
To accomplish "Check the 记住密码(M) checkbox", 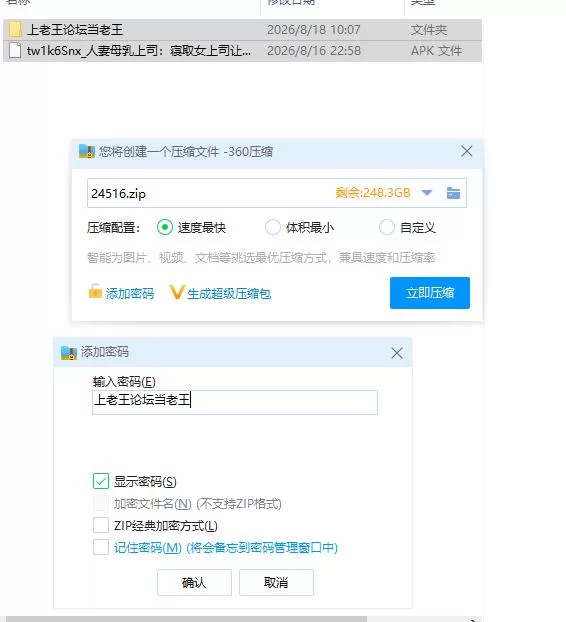I will click(101, 547).
